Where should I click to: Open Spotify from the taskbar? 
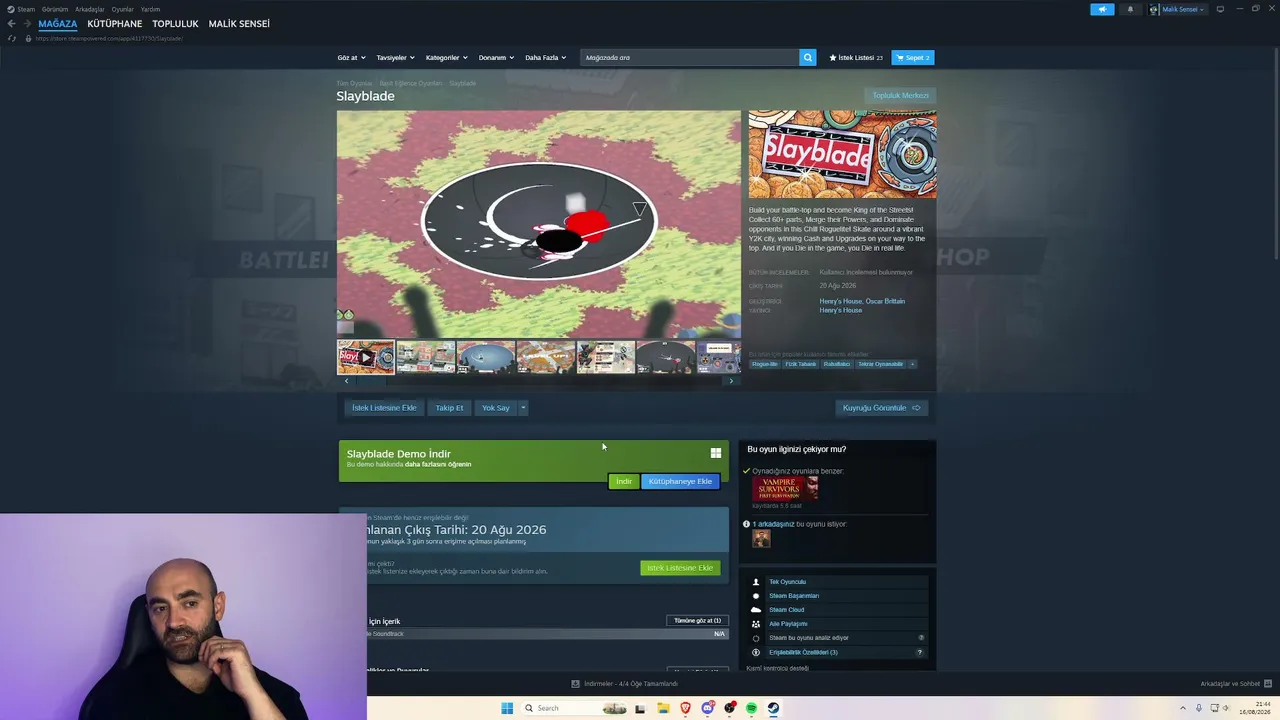click(751, 708)
